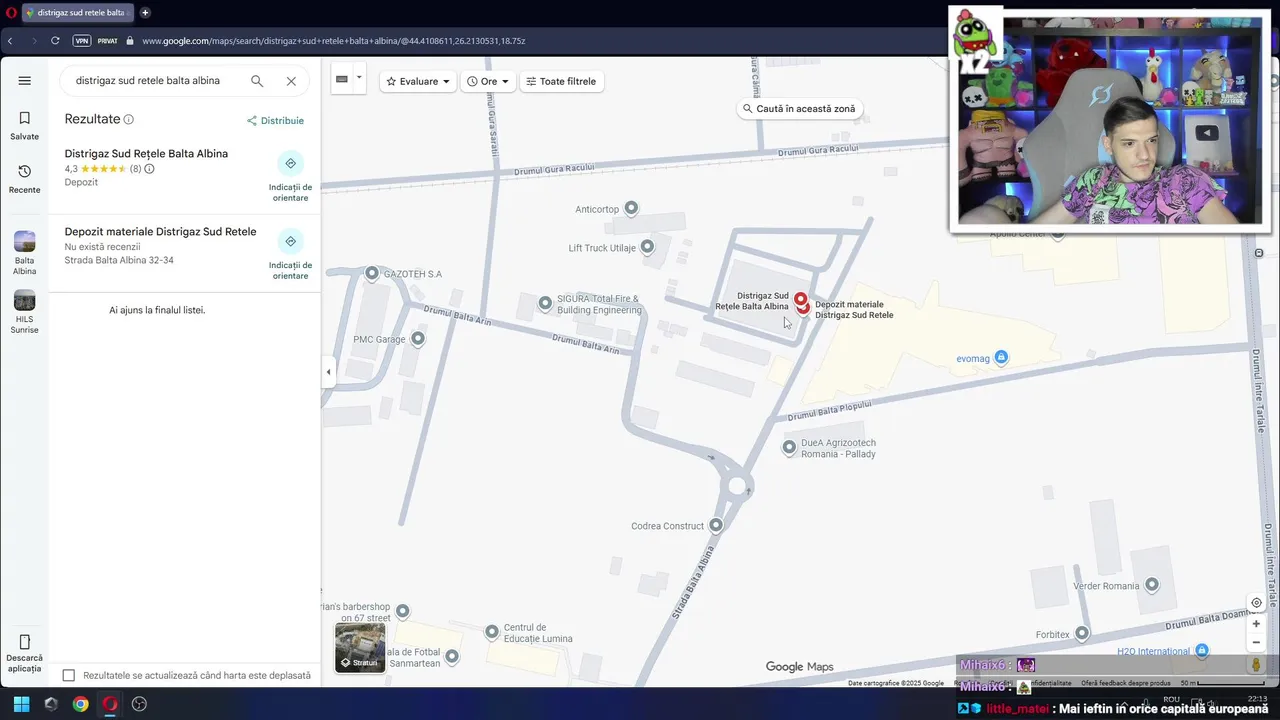Click the rating info icon beside (8)
This screenshot has width=1280, height=720.
[x=149, y=169]
